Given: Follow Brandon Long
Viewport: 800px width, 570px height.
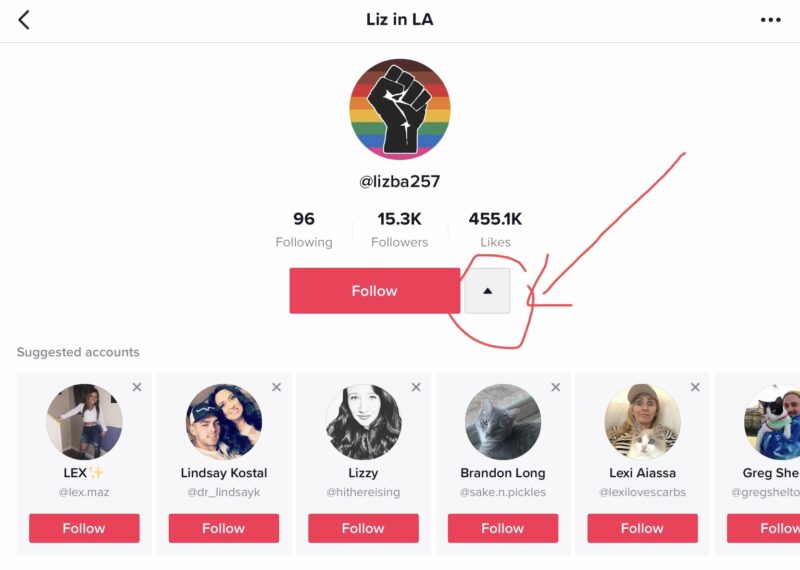Looking at the screenshot, I should (503, 528).
